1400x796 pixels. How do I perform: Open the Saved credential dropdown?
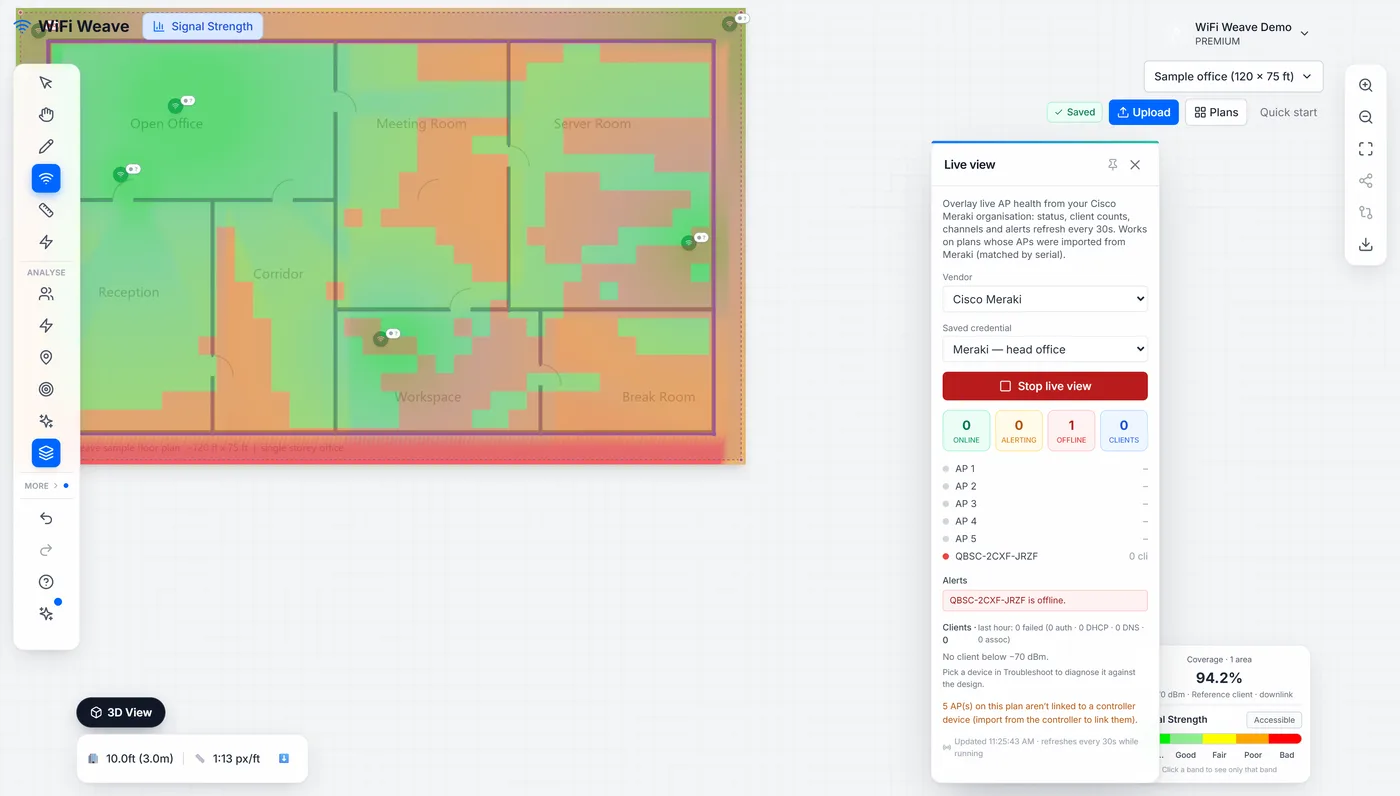1045,349
